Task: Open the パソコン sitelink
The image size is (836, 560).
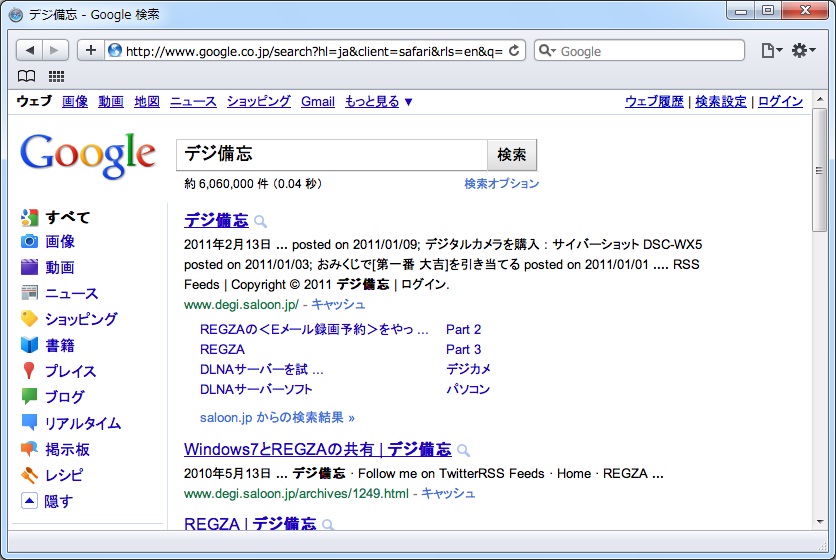Action: coord(468,389)
